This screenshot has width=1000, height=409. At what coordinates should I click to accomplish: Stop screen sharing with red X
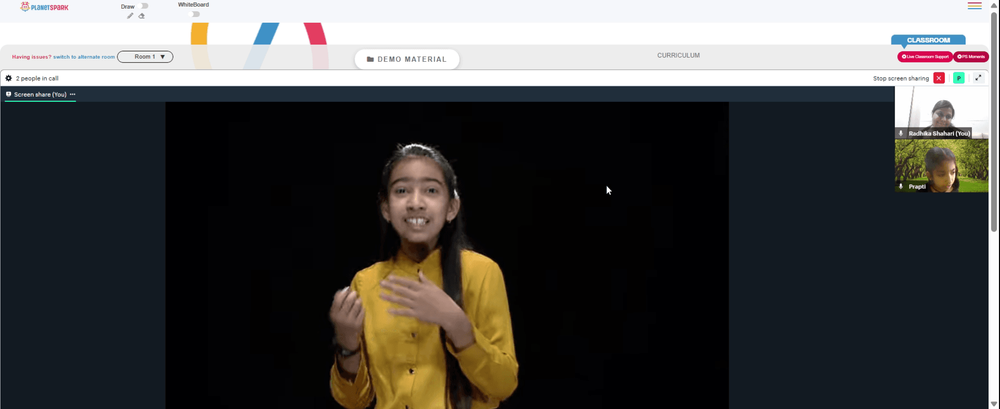(939, 78)
